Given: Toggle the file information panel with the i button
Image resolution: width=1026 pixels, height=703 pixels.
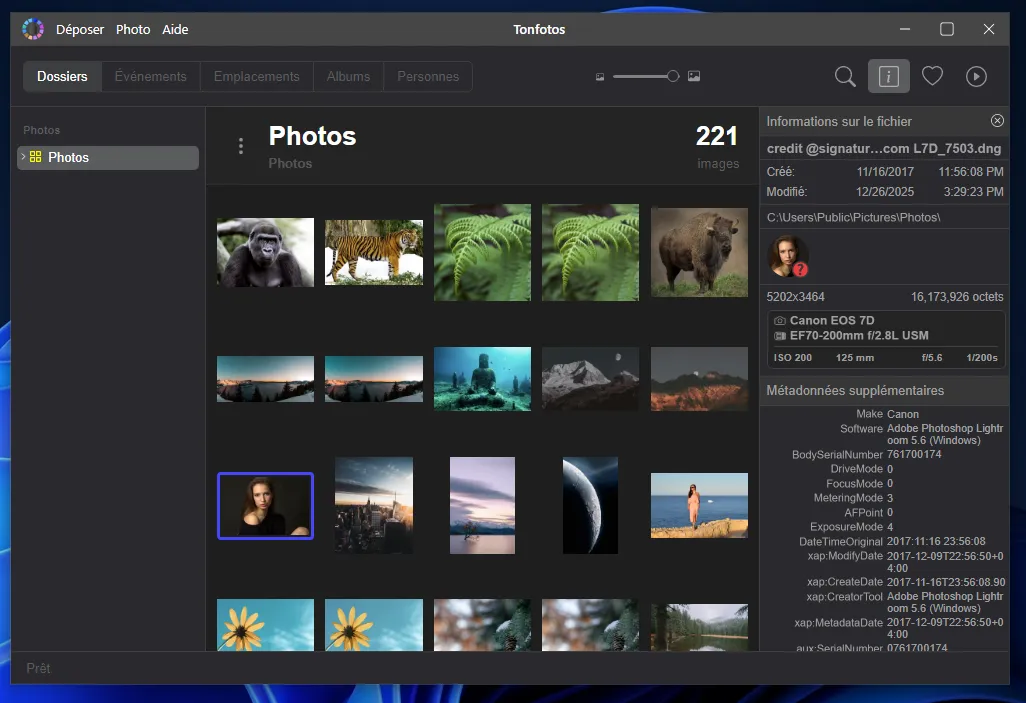Looking at the screenshot, I should tap(889, 76).
